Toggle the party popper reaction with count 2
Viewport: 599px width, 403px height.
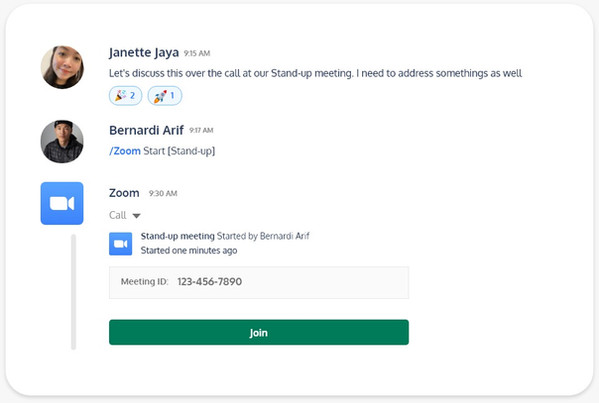[126, 95]
